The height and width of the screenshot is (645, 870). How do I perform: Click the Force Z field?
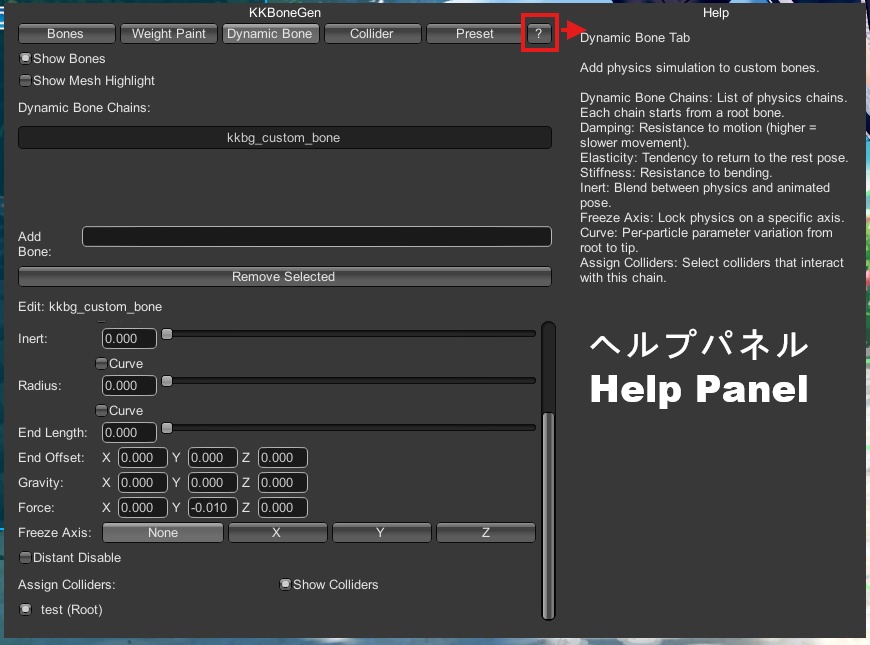click(x=282, y=508)
